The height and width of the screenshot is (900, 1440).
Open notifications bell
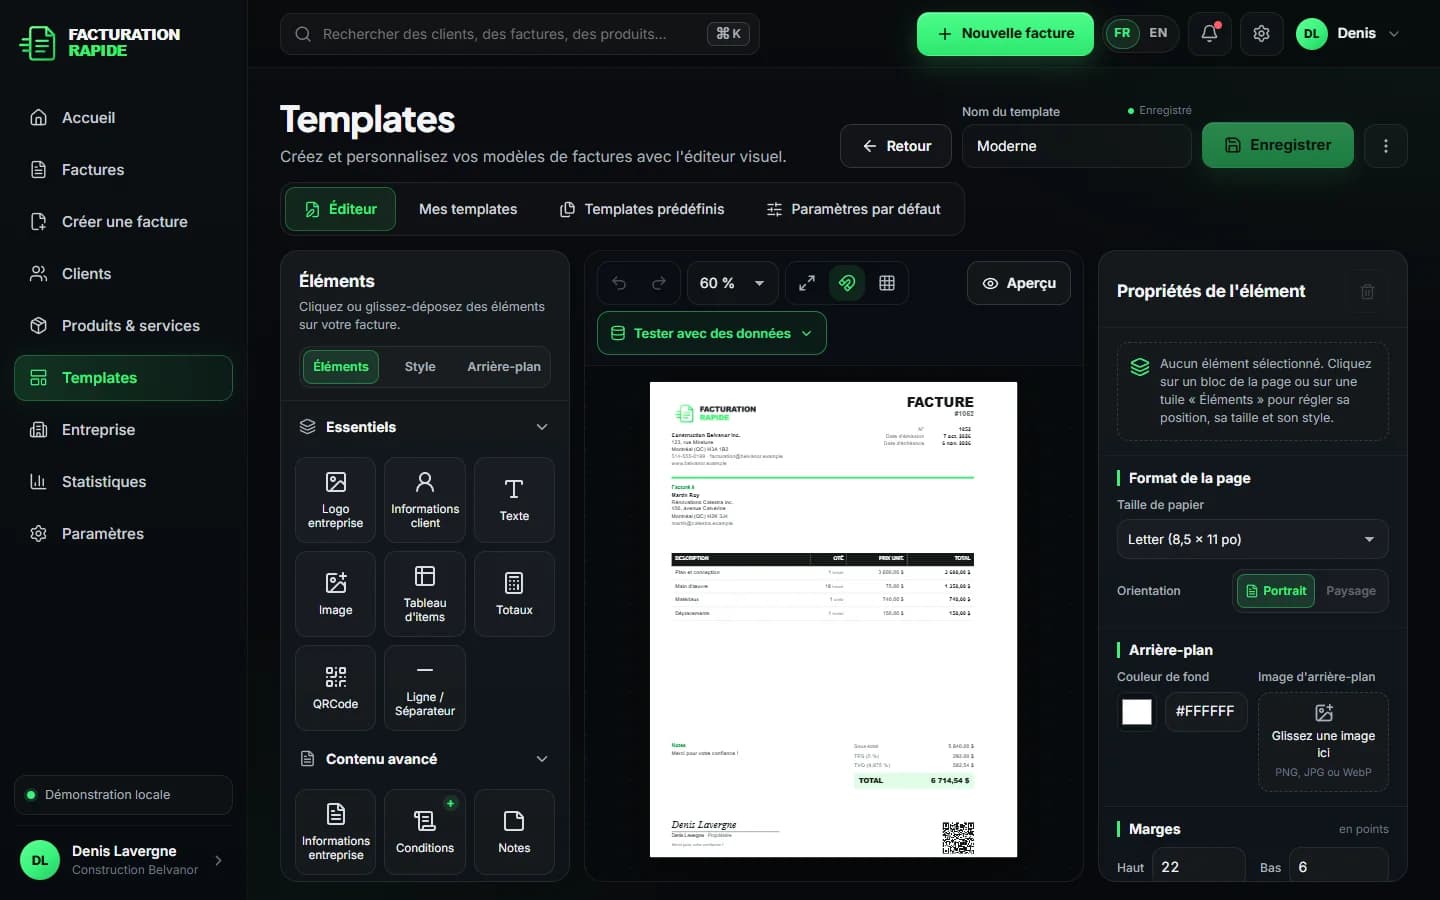coord(1210,34)
